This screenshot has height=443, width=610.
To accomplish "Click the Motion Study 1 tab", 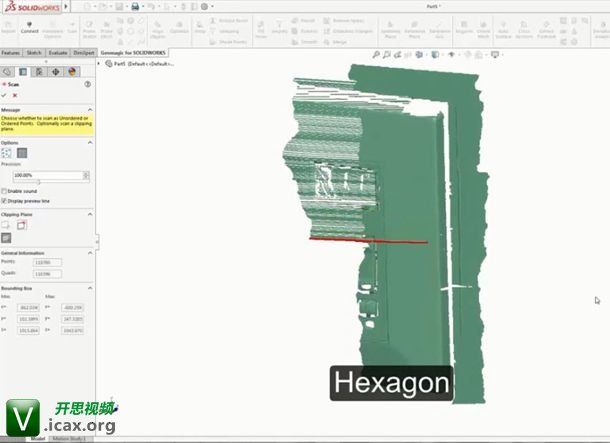I will tap(71, 439).
